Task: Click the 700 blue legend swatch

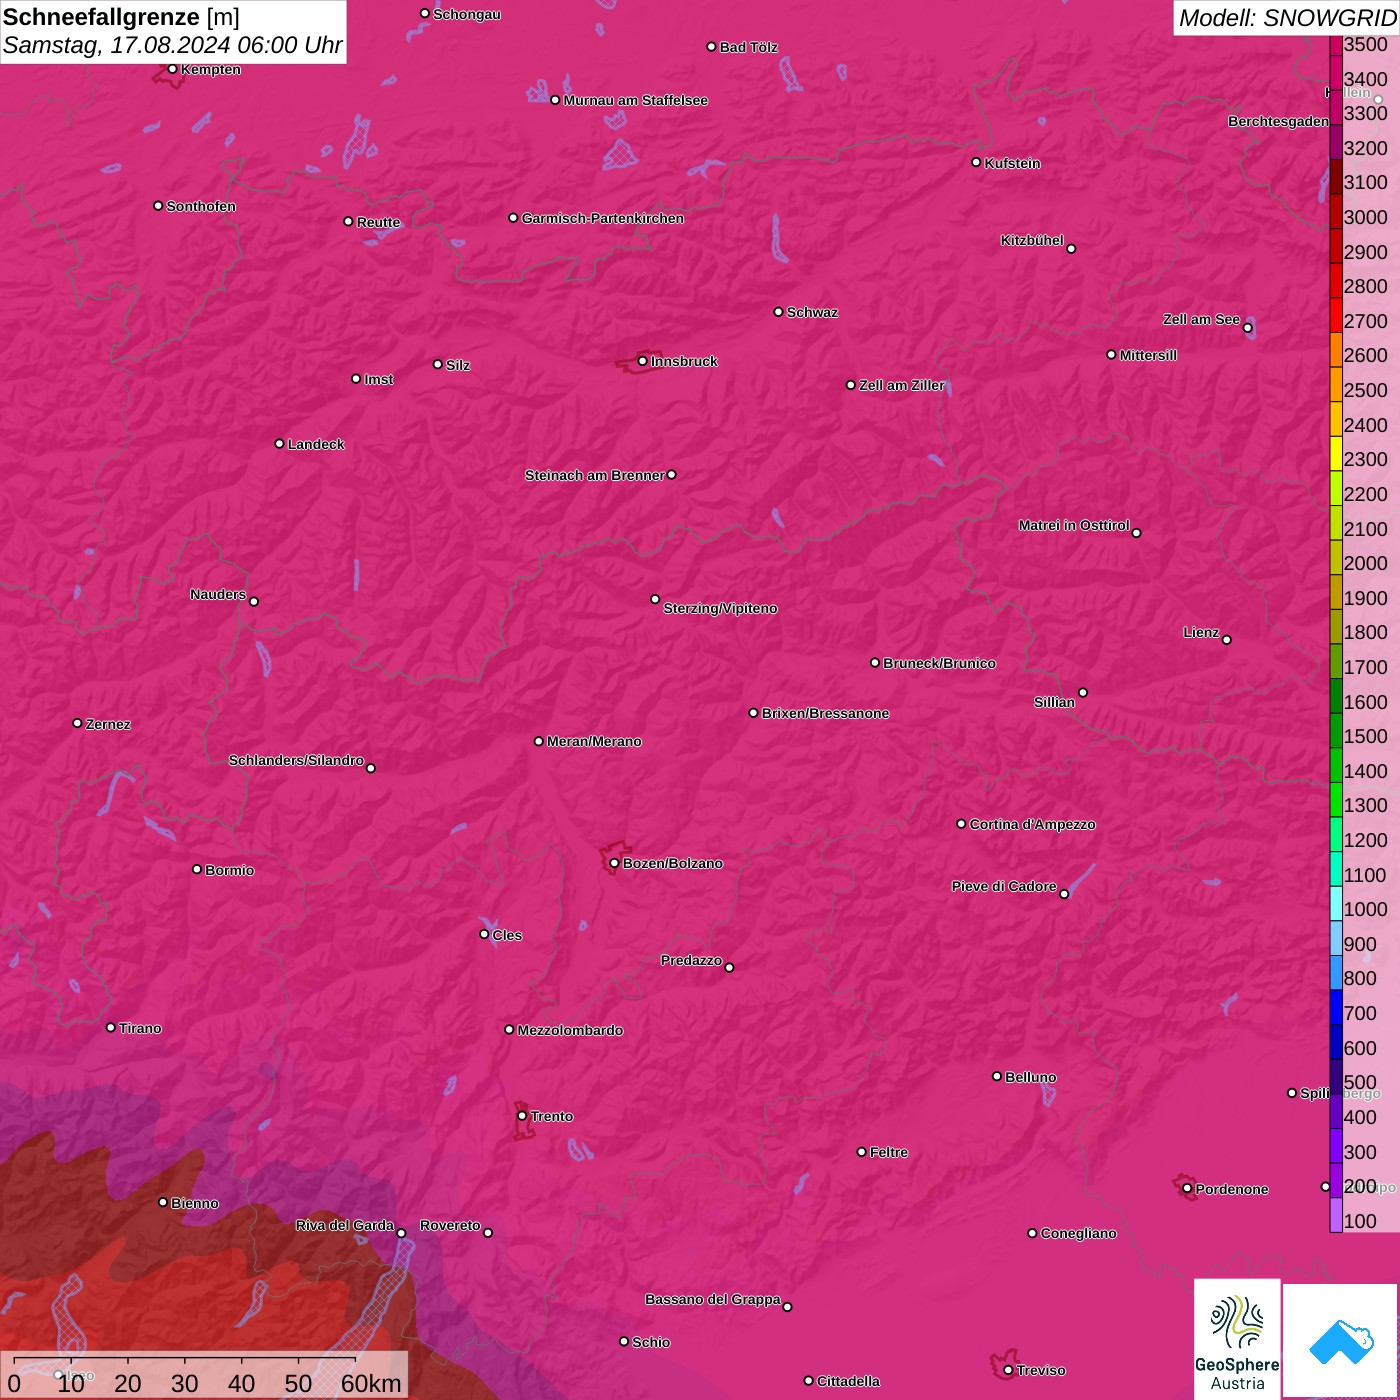Action: coord(1336,1008)
